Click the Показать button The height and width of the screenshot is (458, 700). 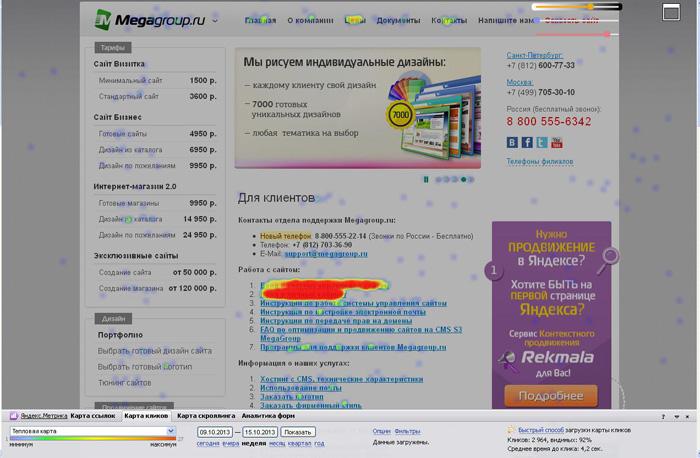(298, 432)
